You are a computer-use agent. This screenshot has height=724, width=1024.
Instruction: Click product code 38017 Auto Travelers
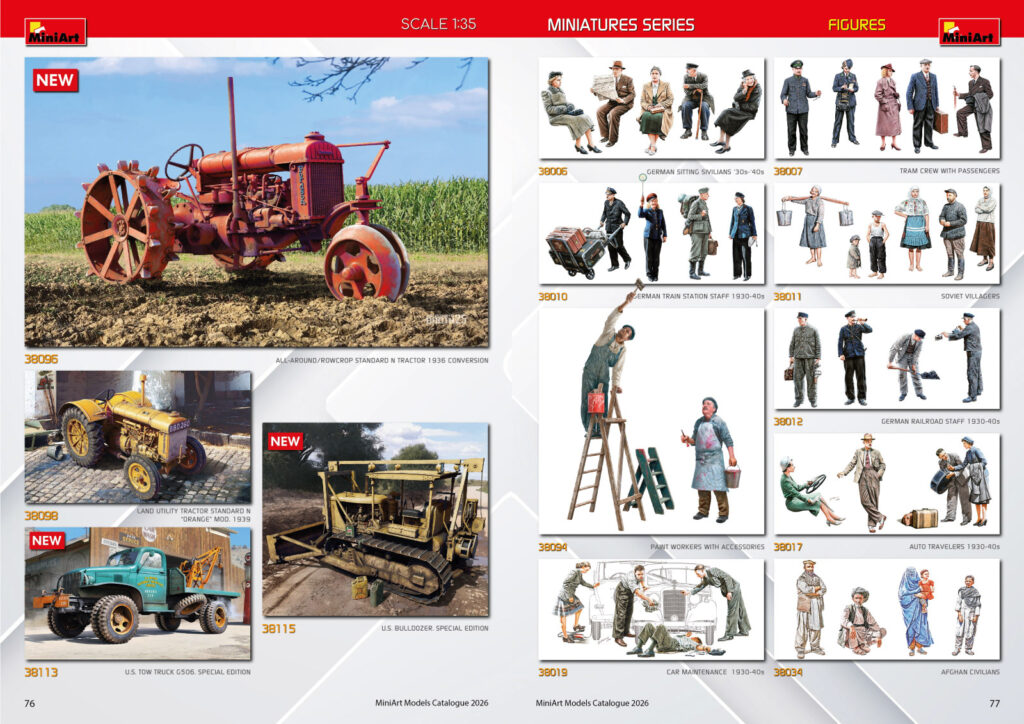788,547
